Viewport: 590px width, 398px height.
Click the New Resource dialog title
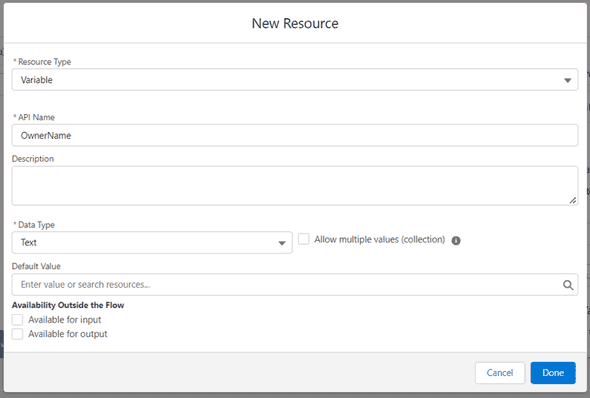[x=295, y=23]
